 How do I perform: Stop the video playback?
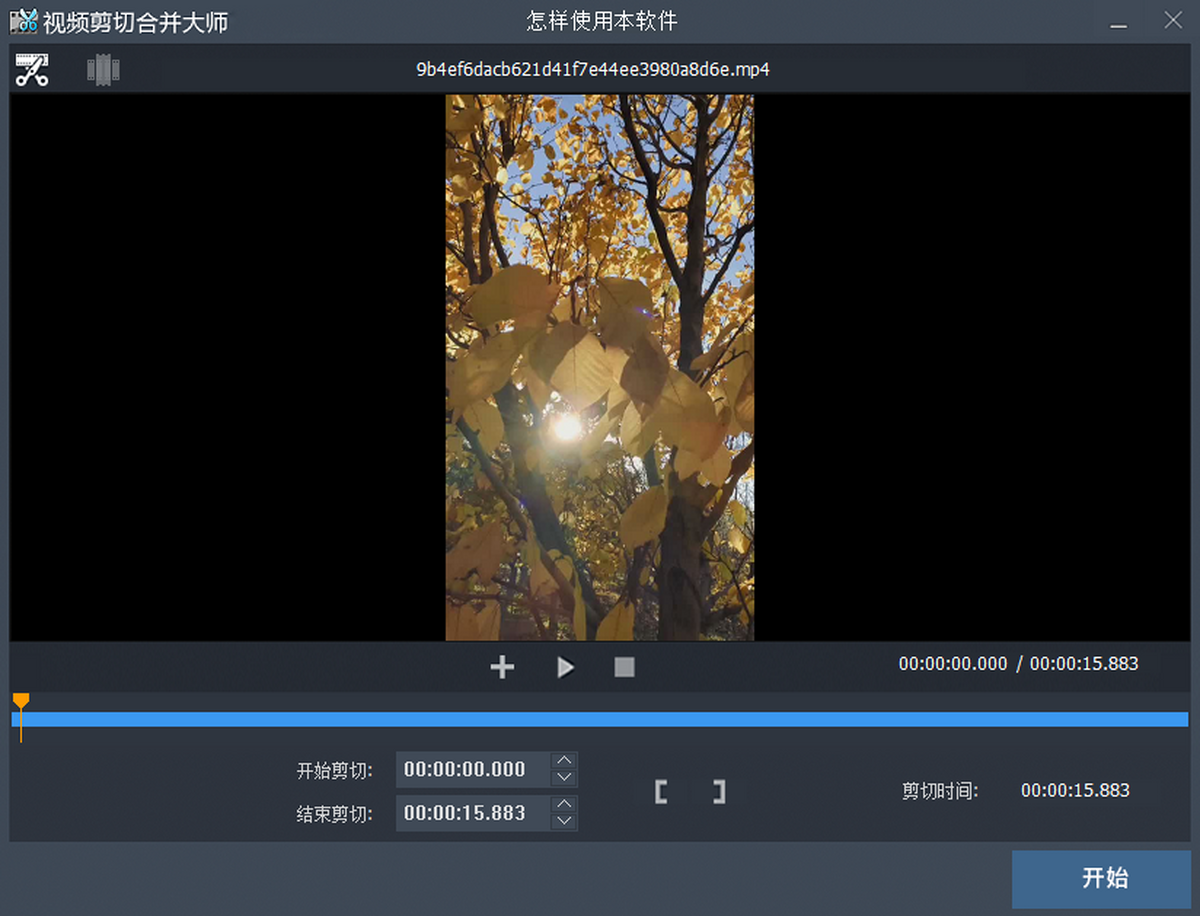point(624,667)
